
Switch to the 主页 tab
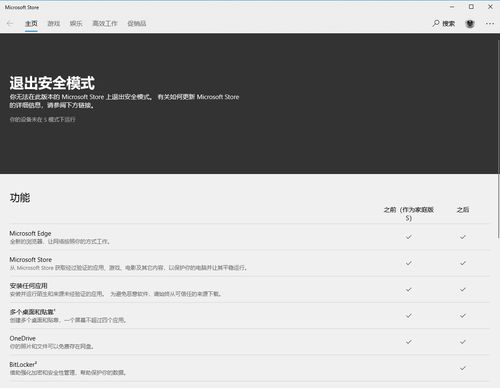[31, 23]
